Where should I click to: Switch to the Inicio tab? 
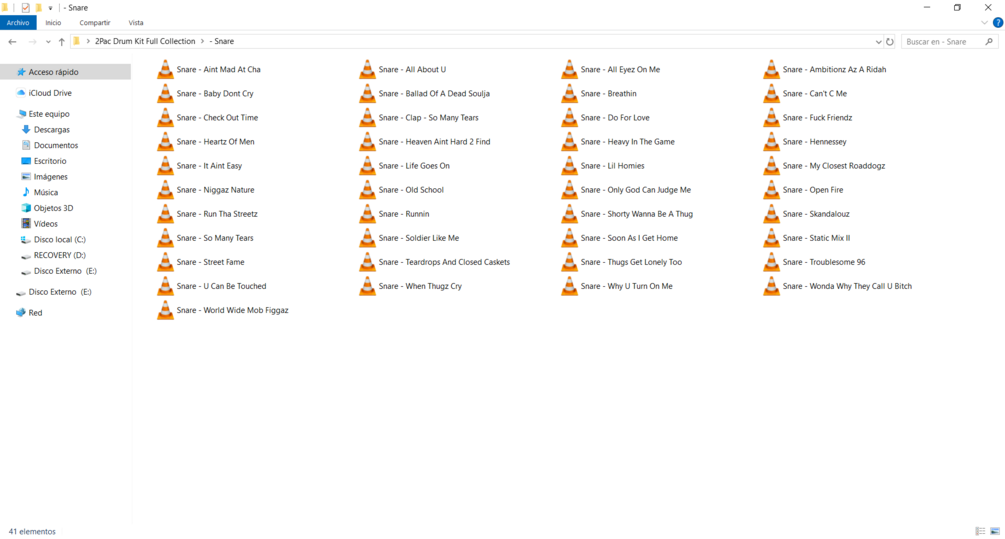[x=53, y=22]
